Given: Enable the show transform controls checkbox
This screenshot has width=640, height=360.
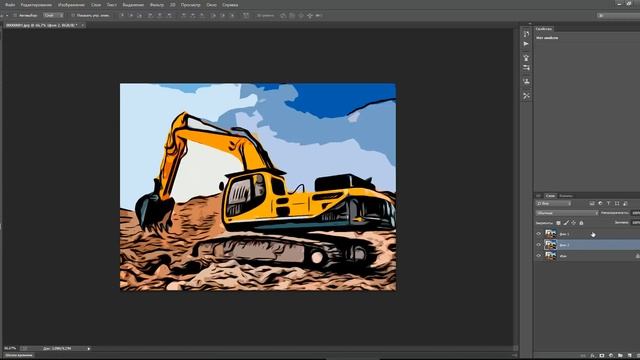Looking at the screenshot, I should pos(73,16).
